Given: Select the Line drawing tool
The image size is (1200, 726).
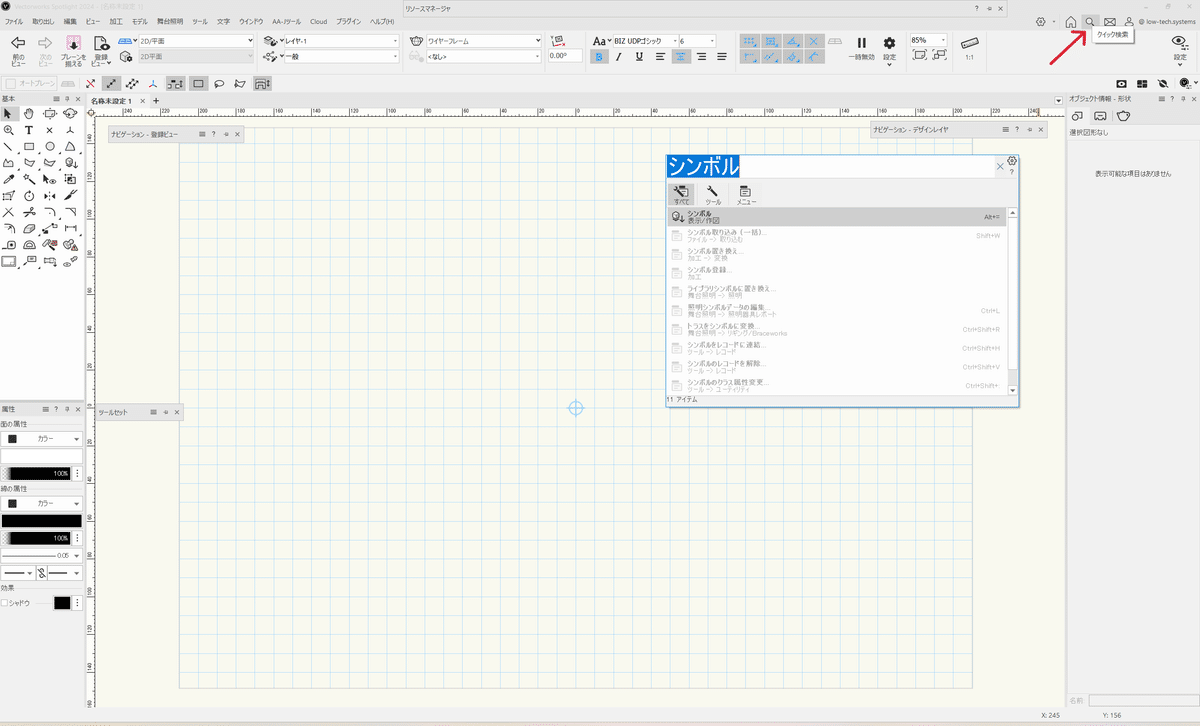Looking at the screenshot, I should 9,146.
